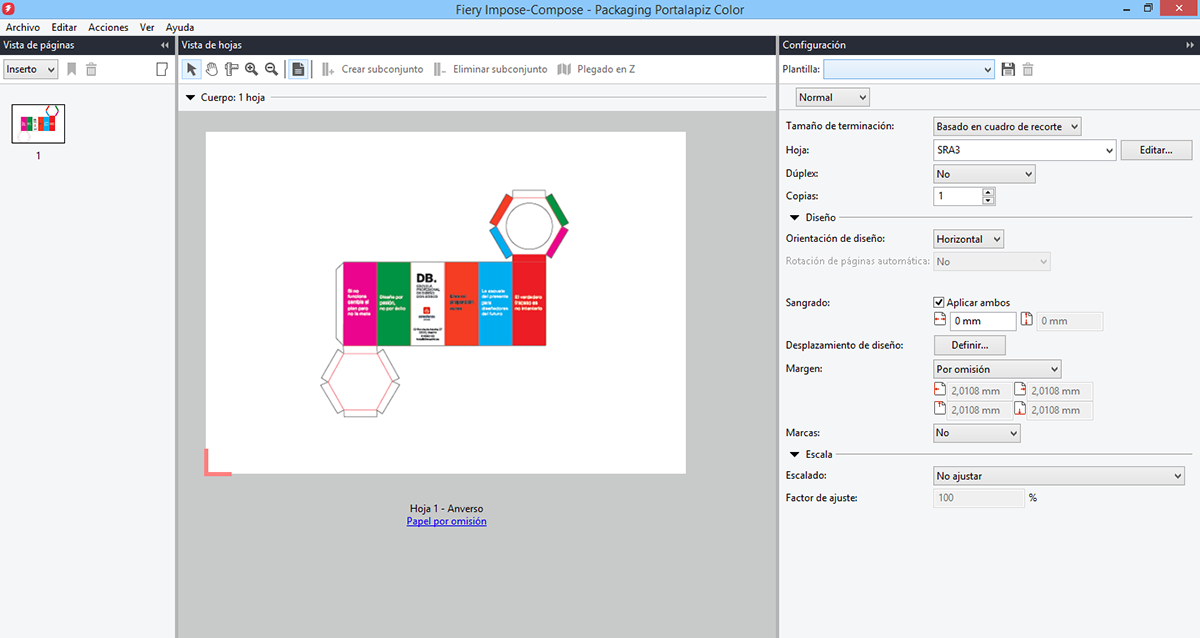Increase Copias with up stepper

(988, 192)
